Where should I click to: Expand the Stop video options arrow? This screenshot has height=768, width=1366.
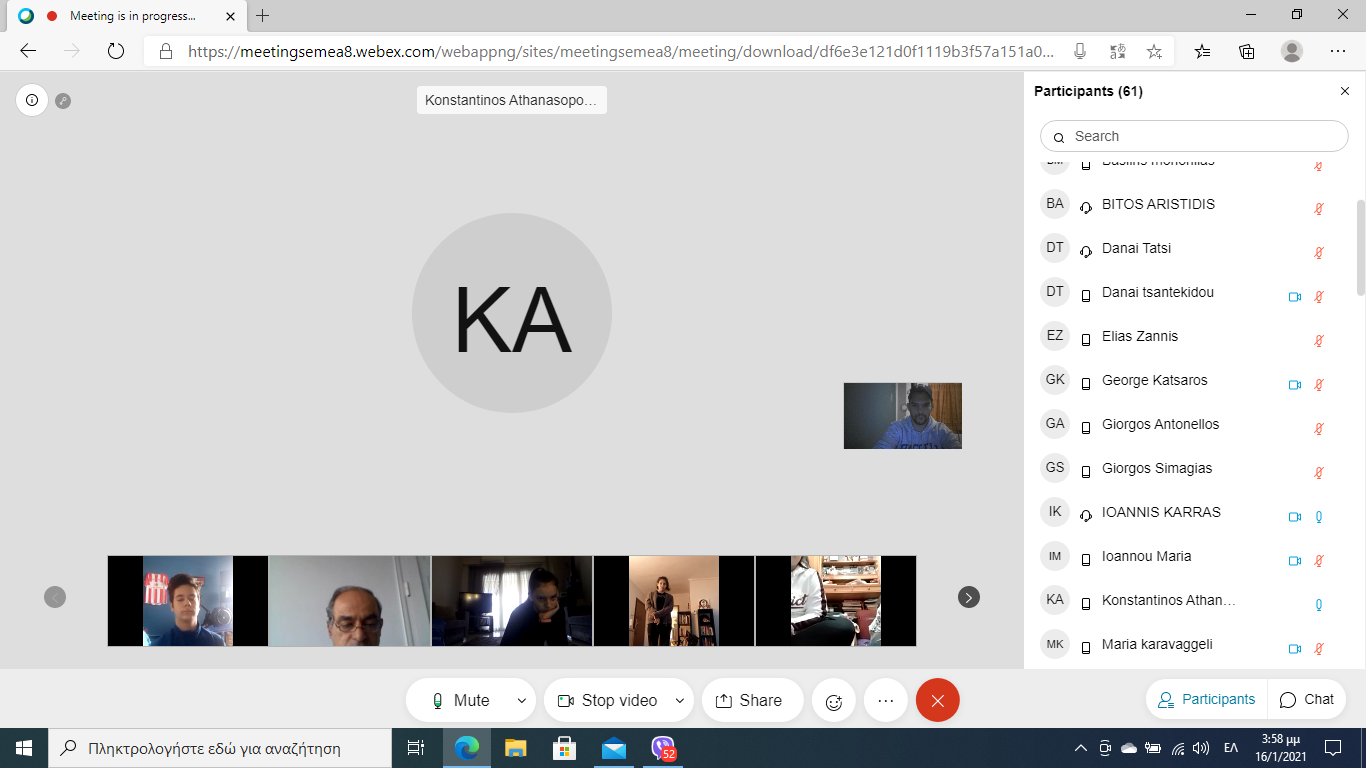(x=680, y=701)
